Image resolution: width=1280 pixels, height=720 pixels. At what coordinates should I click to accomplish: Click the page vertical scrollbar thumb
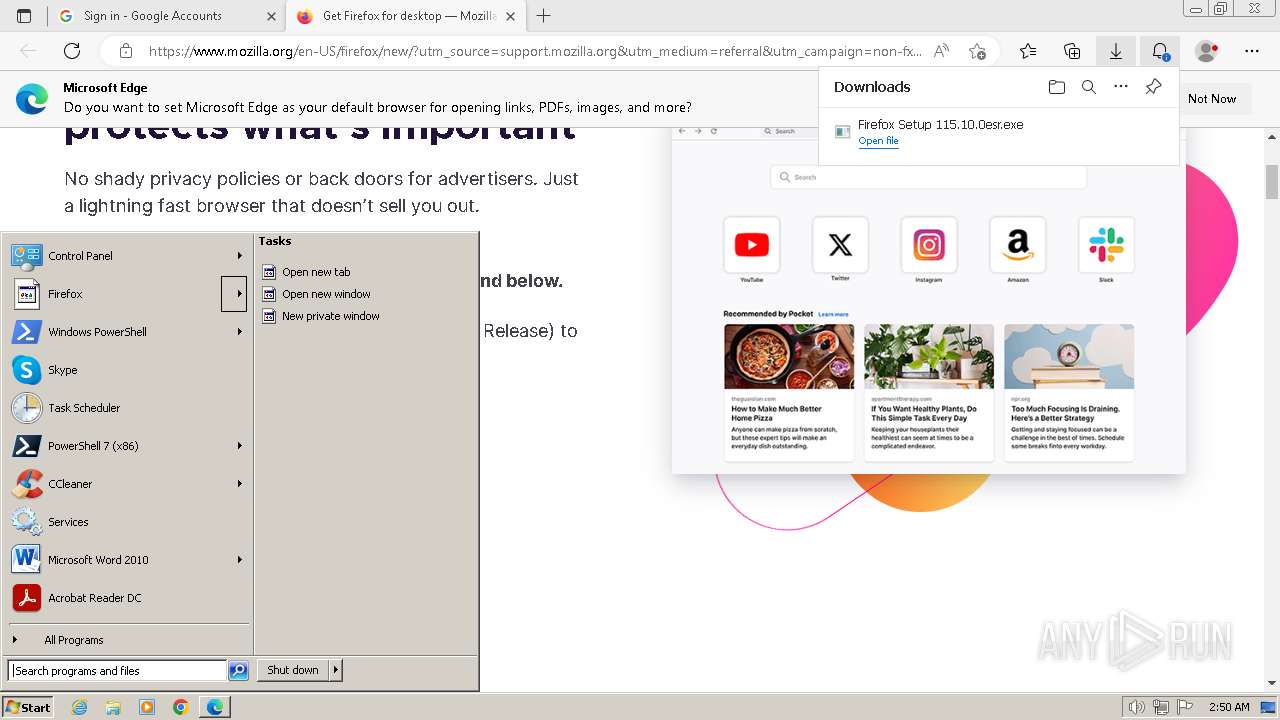tap(1272, 182)
